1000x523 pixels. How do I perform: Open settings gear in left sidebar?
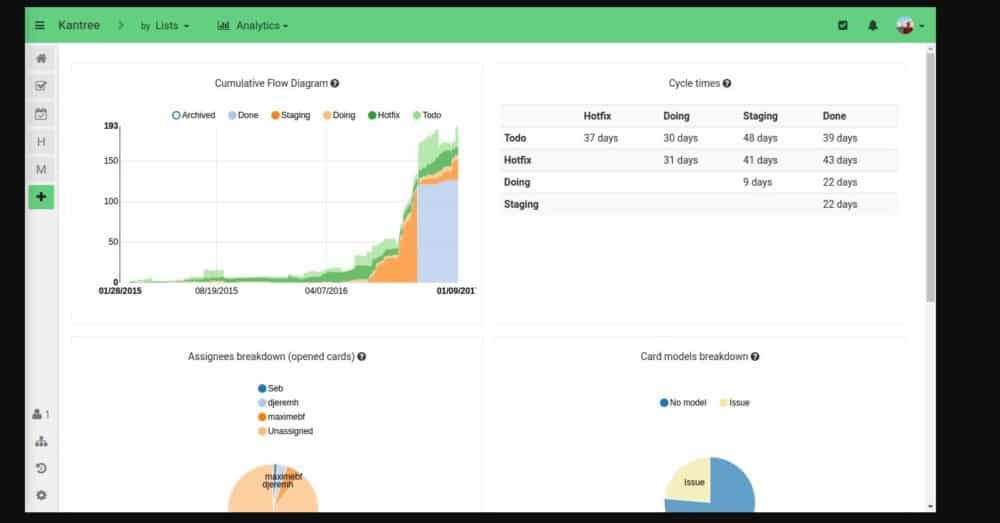coord(41,495)
